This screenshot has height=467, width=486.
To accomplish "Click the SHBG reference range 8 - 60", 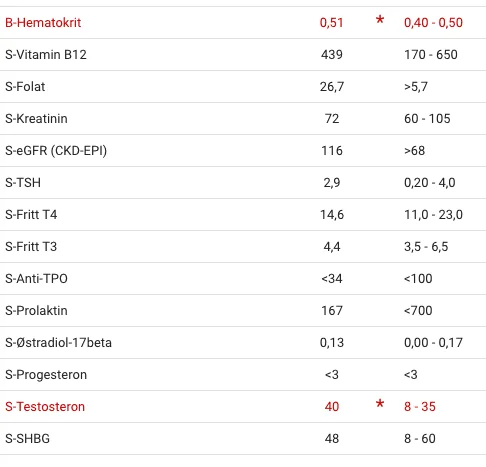I will click(x=420, y=439).
